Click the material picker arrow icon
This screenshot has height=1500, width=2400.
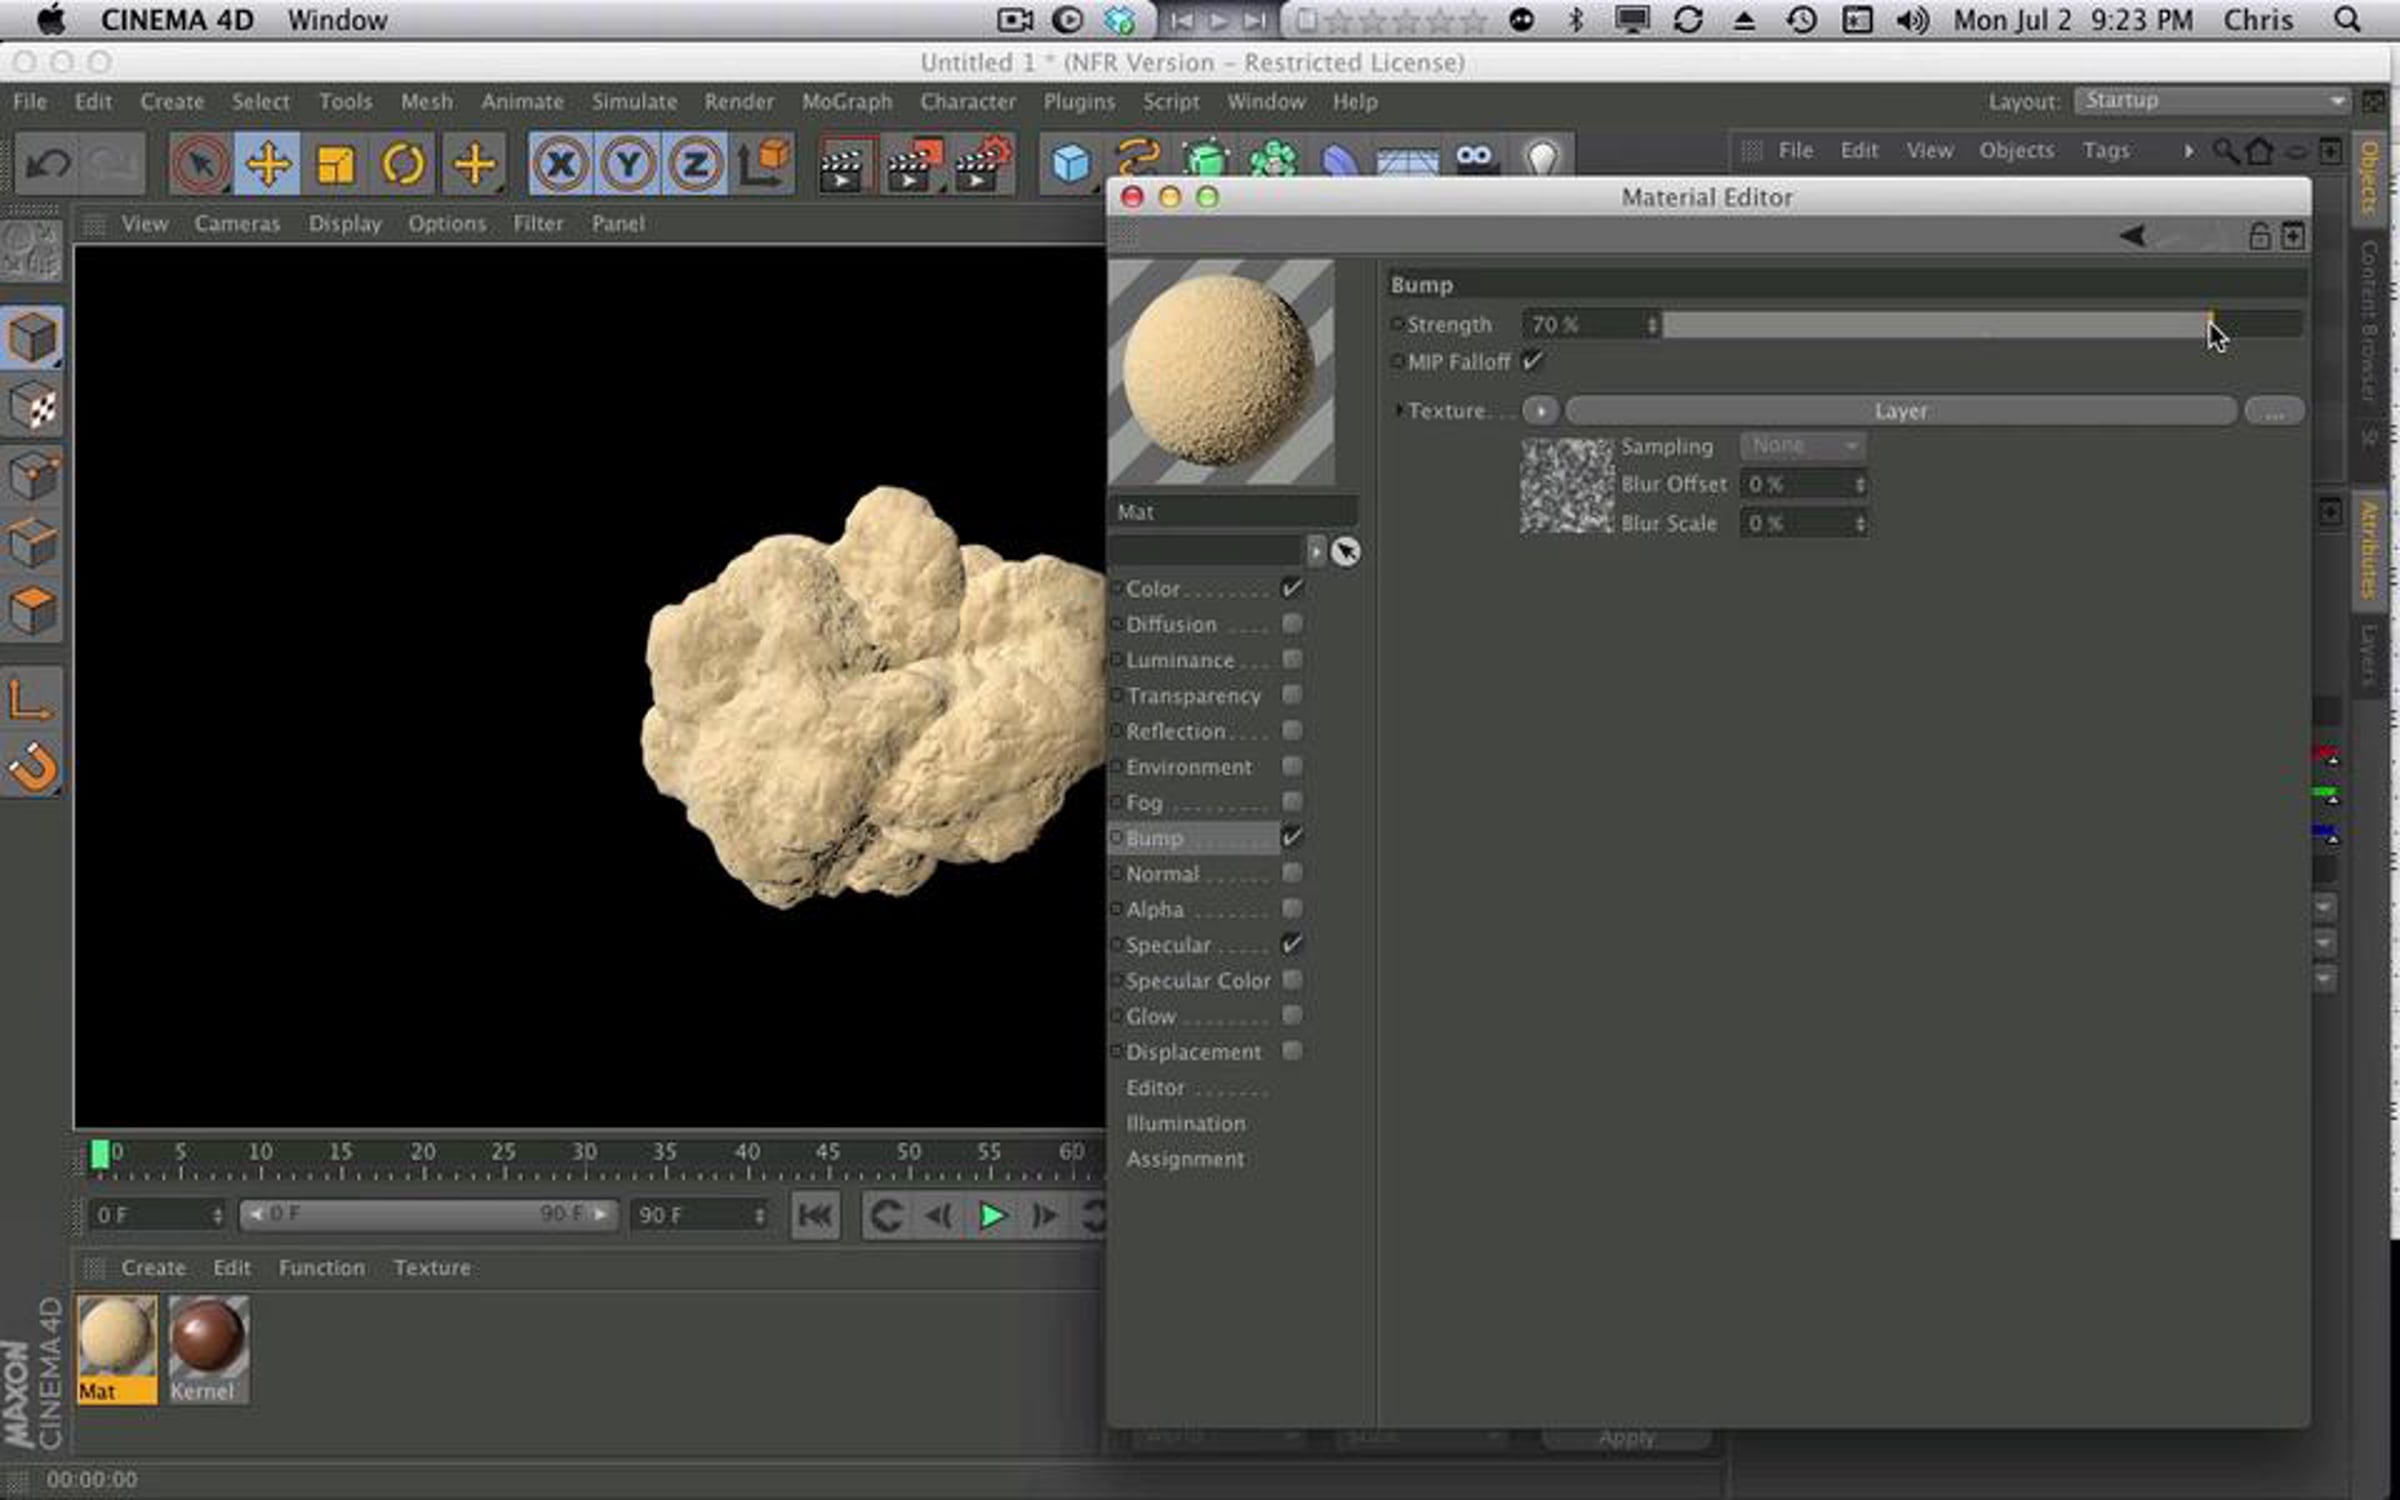(1346, 552)
